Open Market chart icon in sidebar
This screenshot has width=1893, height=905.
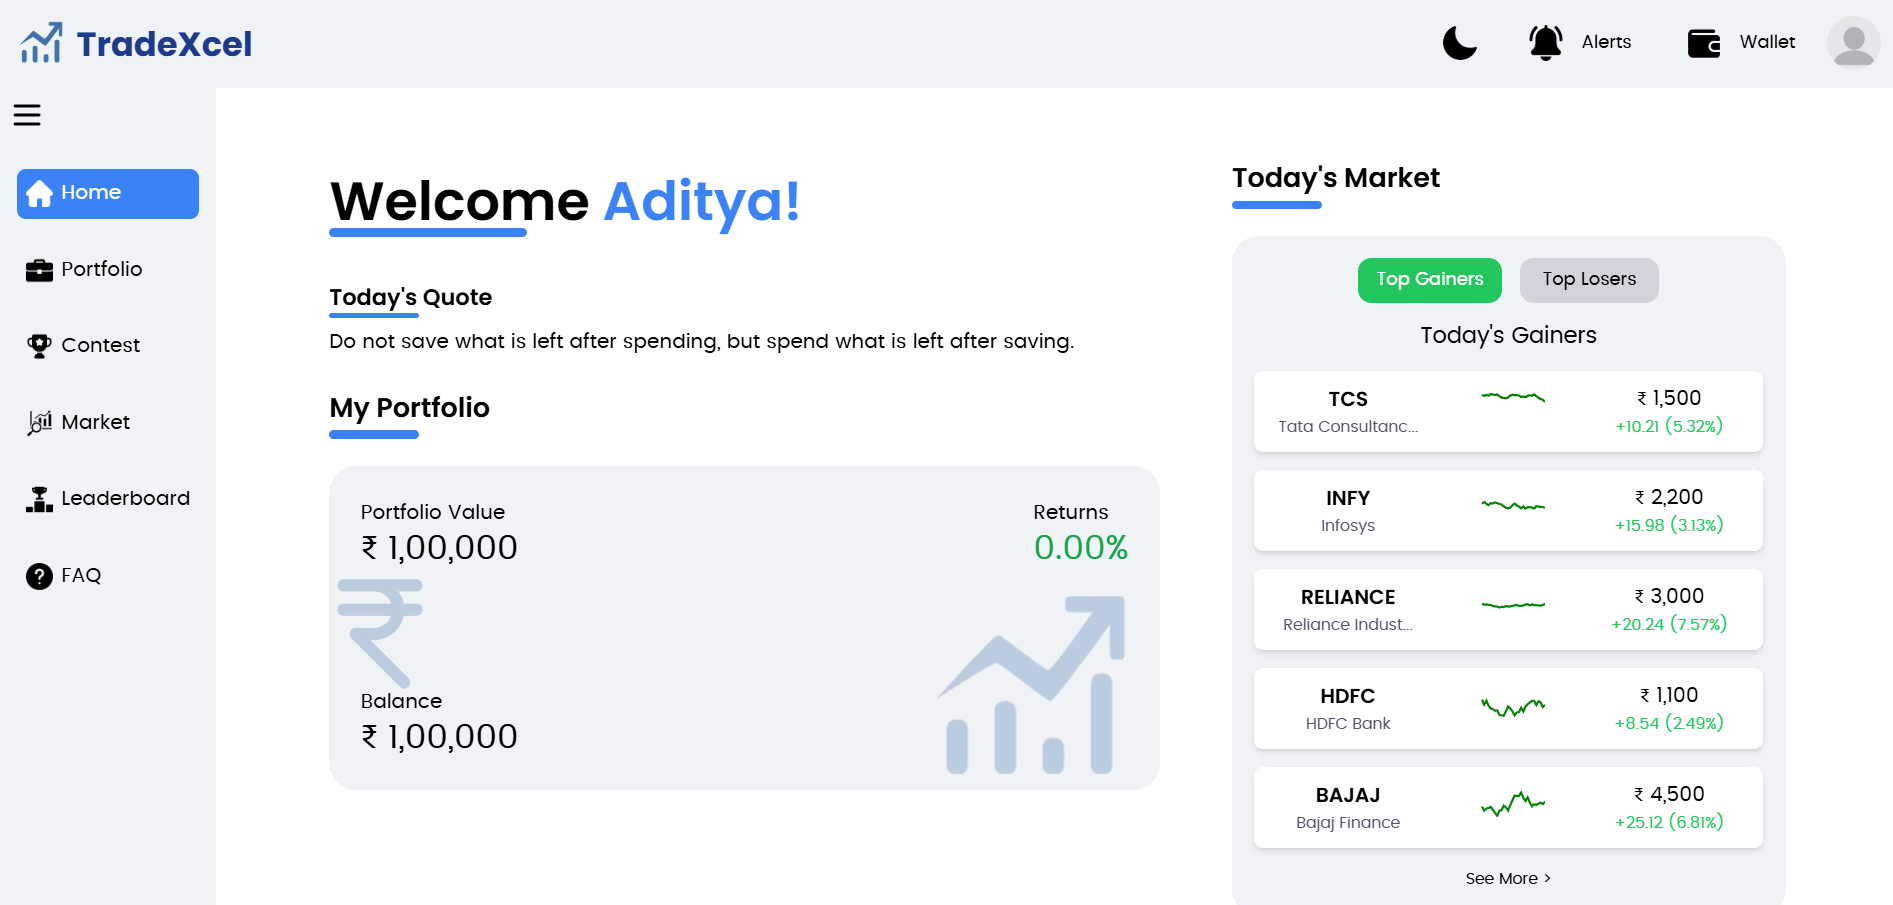pyautogui.click(x=39, y=423)
